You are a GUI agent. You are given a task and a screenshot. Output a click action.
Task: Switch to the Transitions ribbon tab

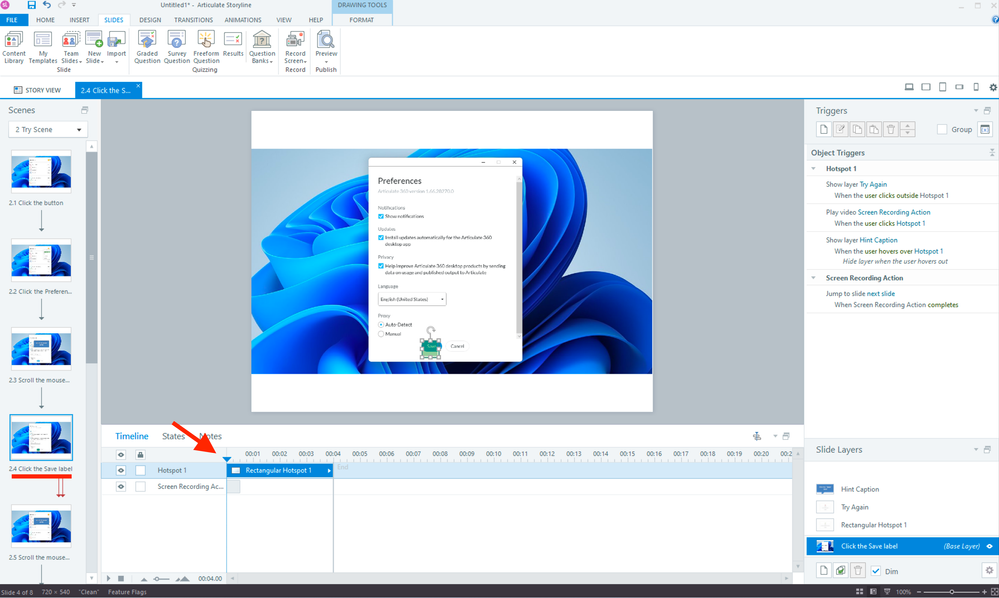[193, 20]
